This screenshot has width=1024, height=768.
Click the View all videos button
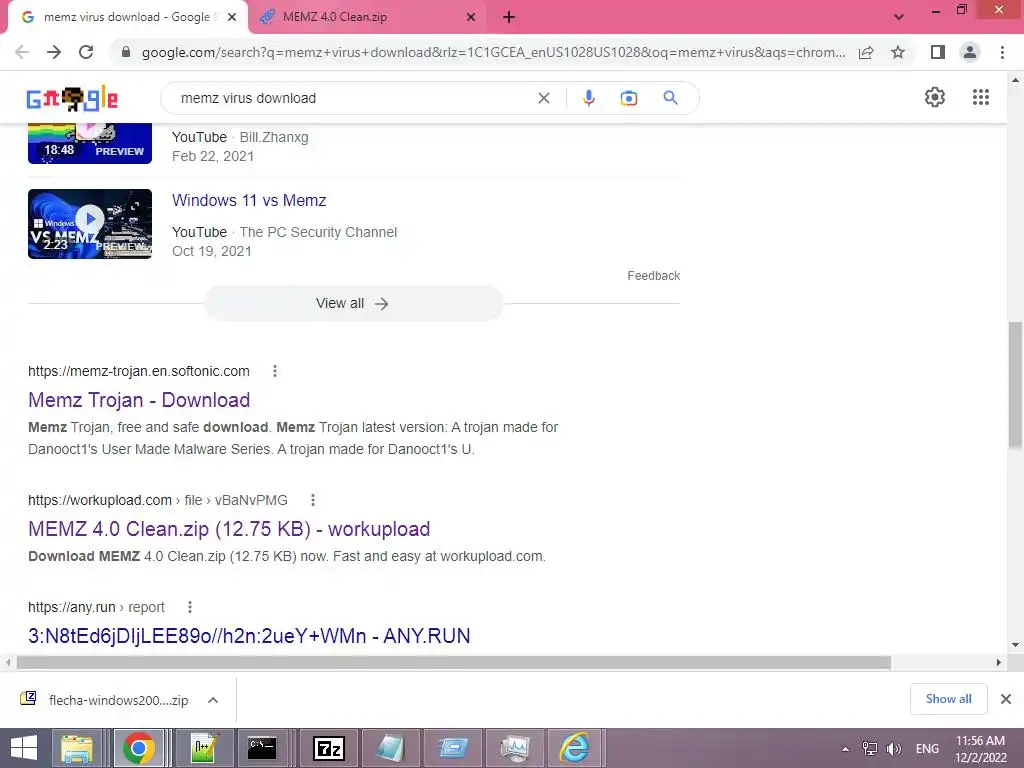coord(353,304)
